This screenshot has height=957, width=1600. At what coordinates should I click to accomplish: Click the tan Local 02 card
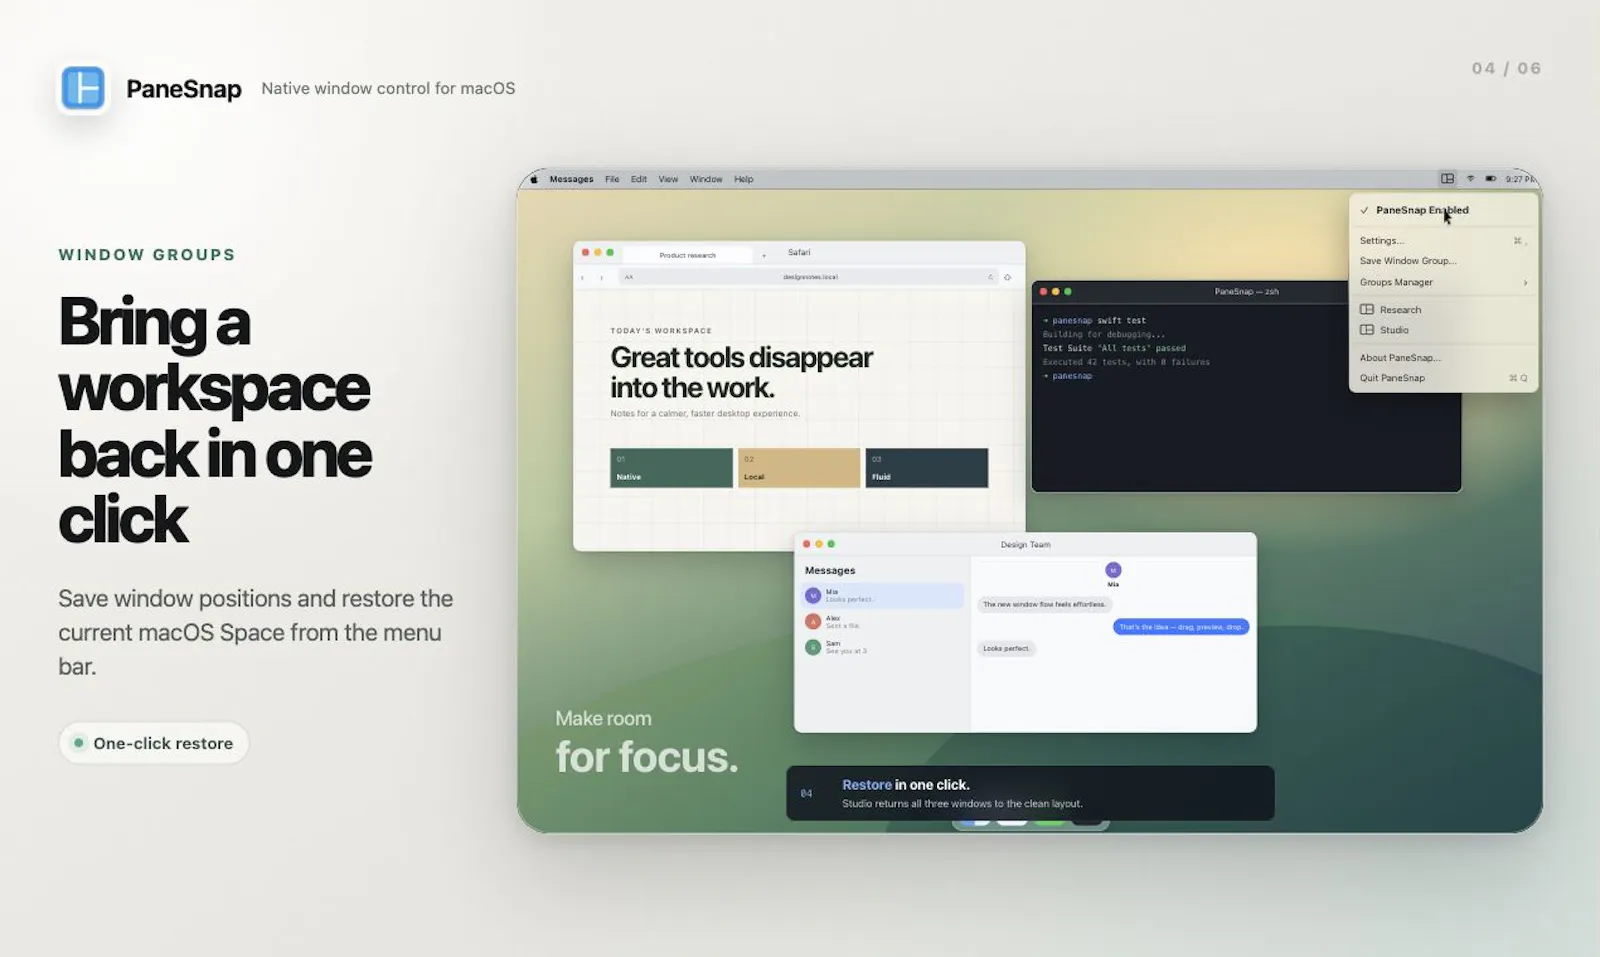click(799, 467)
